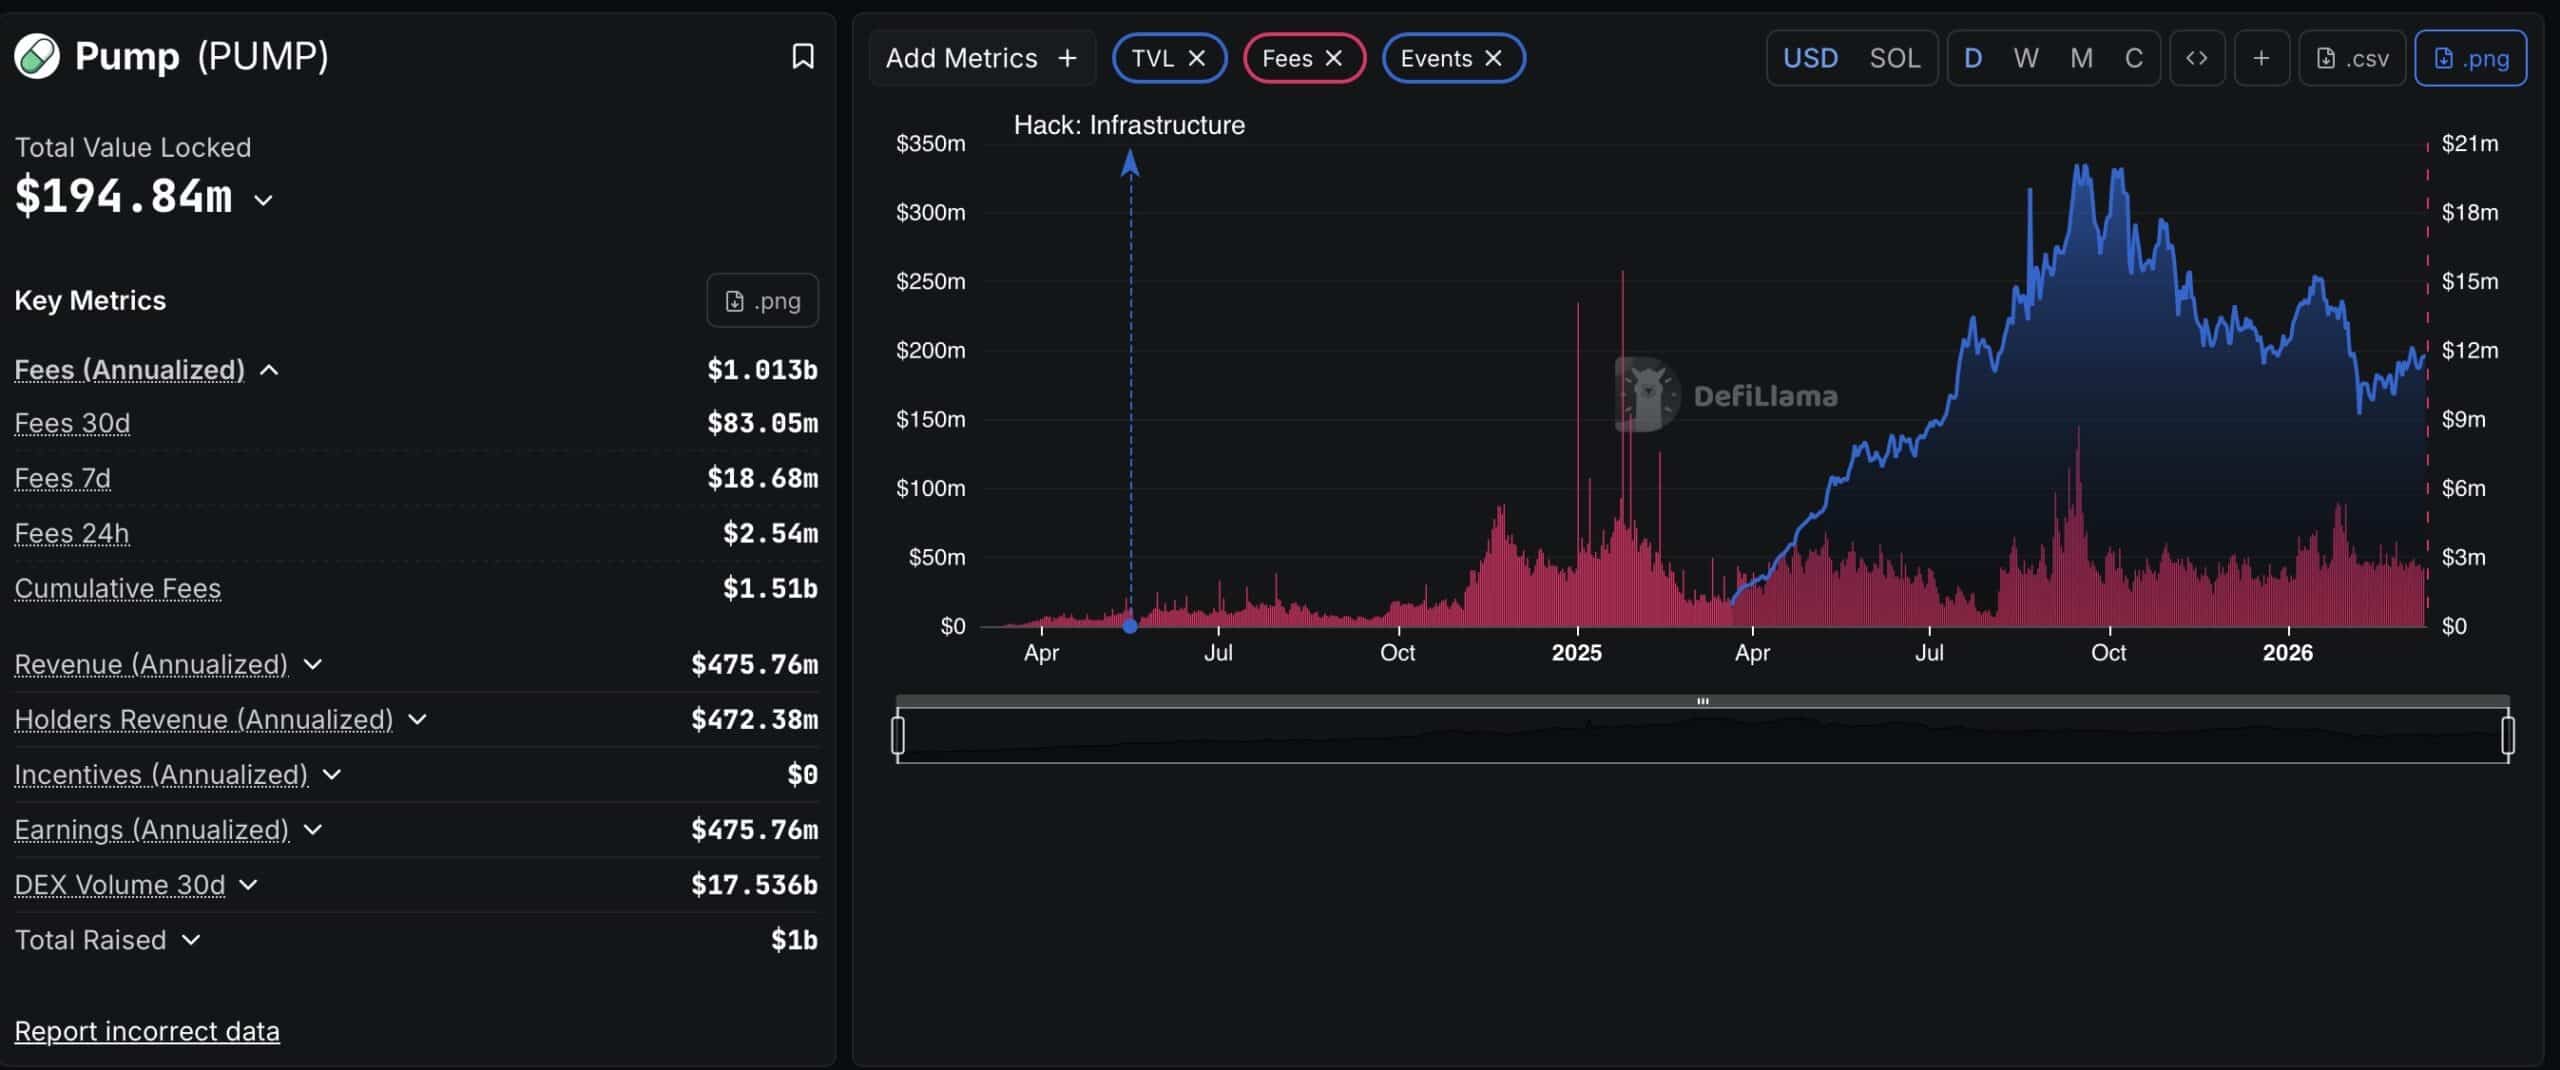2560x1070 pixels.
Task: Open the embed code view
Action: pos(2198,57)
